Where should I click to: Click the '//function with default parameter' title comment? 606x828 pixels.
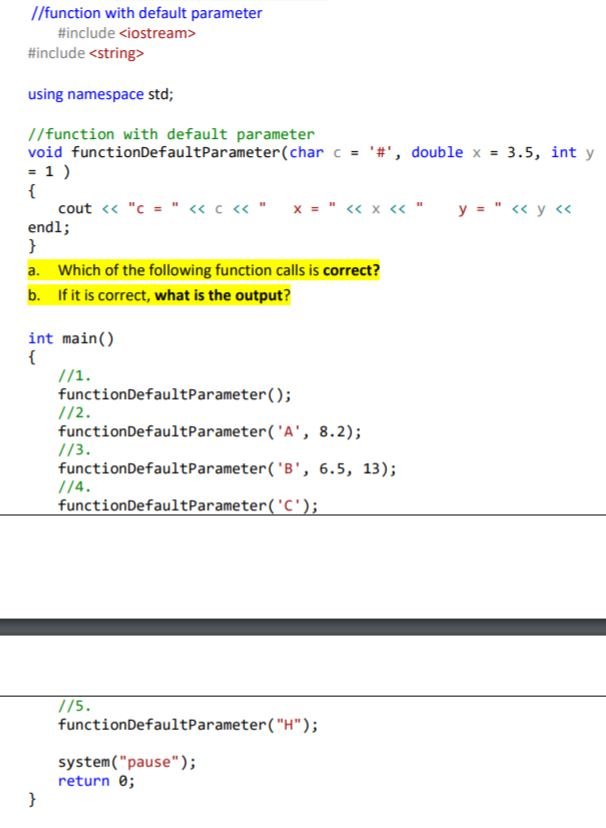[x=146, y=13]
